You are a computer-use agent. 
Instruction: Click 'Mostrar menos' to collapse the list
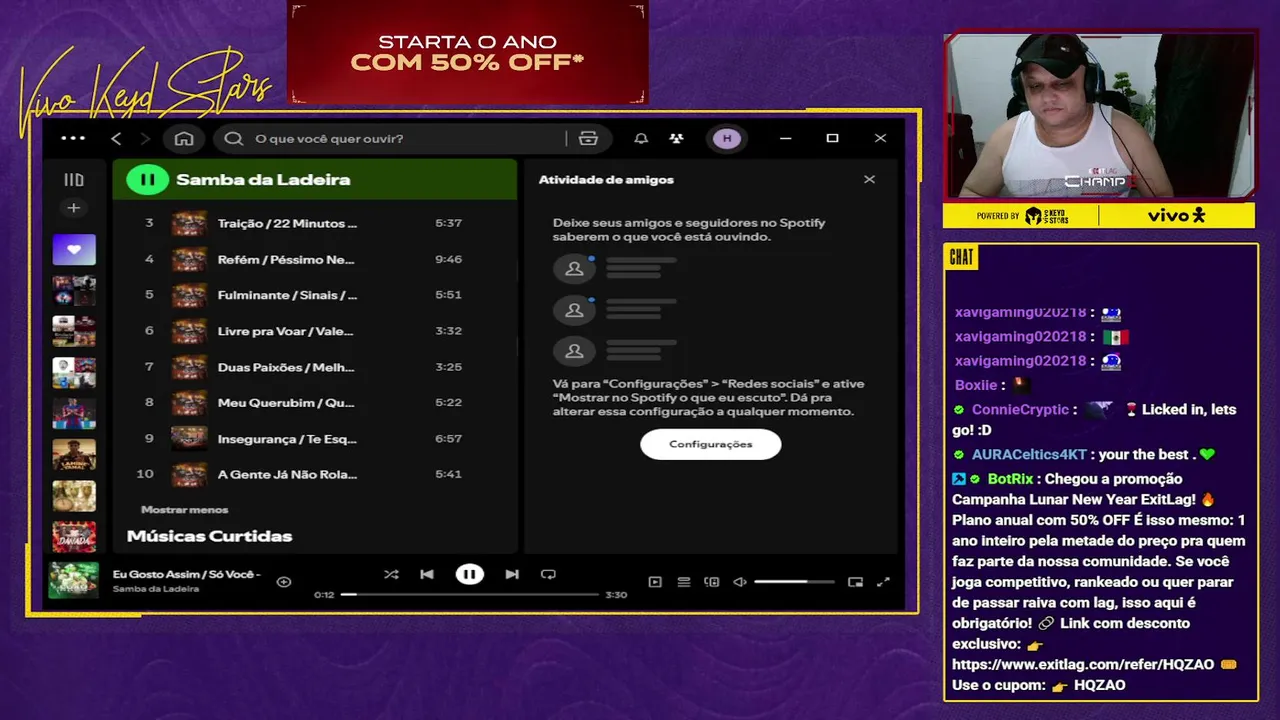click(184, 510)
